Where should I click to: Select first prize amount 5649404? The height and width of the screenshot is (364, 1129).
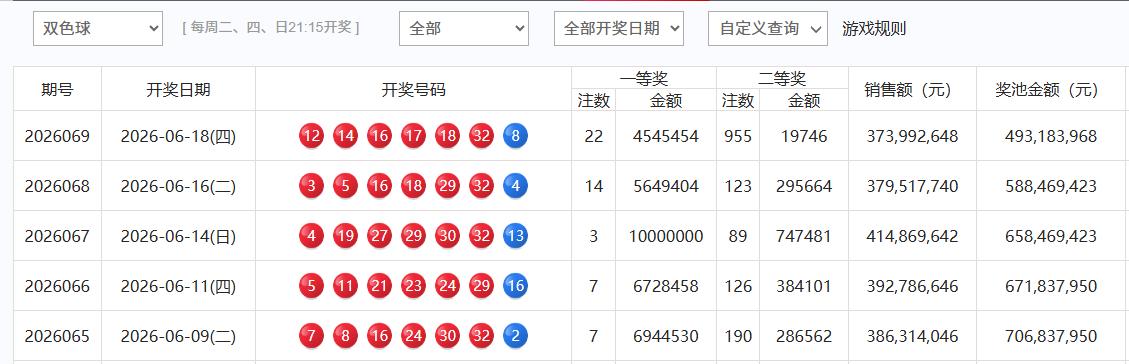(x=666, y=186)
